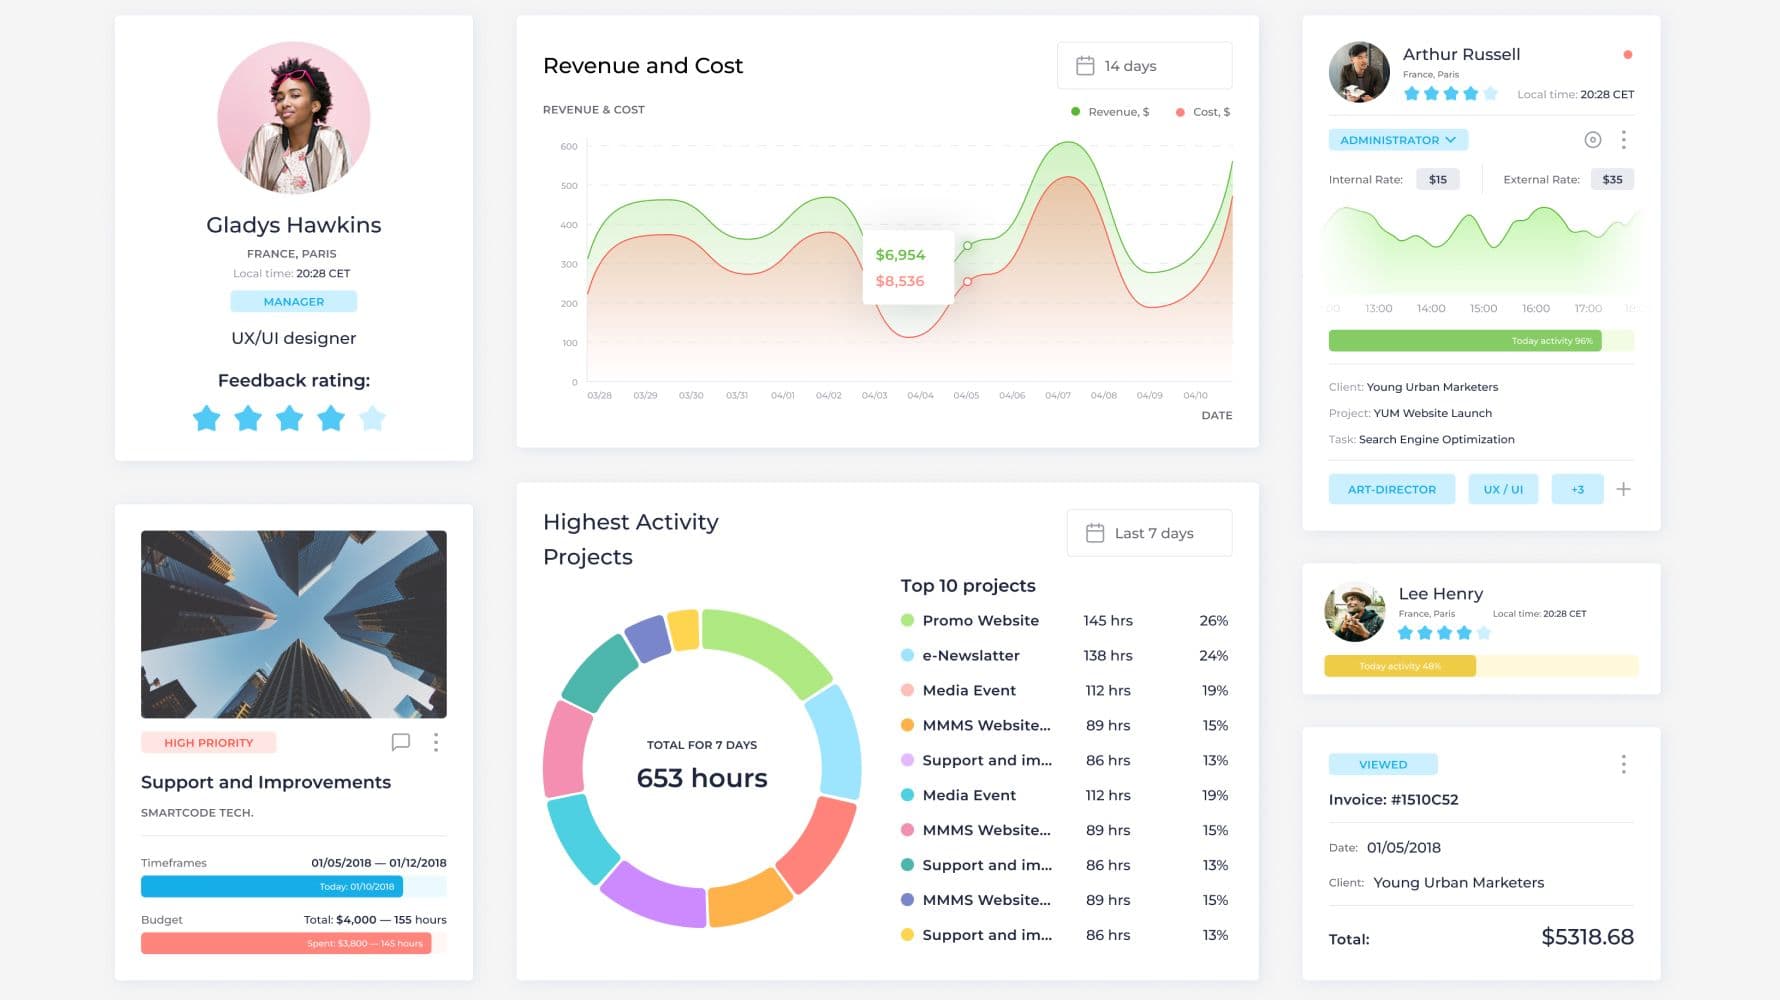Open the three-dot menu on Support and Improvements card

pyautogui.click(x=436, y=742)
